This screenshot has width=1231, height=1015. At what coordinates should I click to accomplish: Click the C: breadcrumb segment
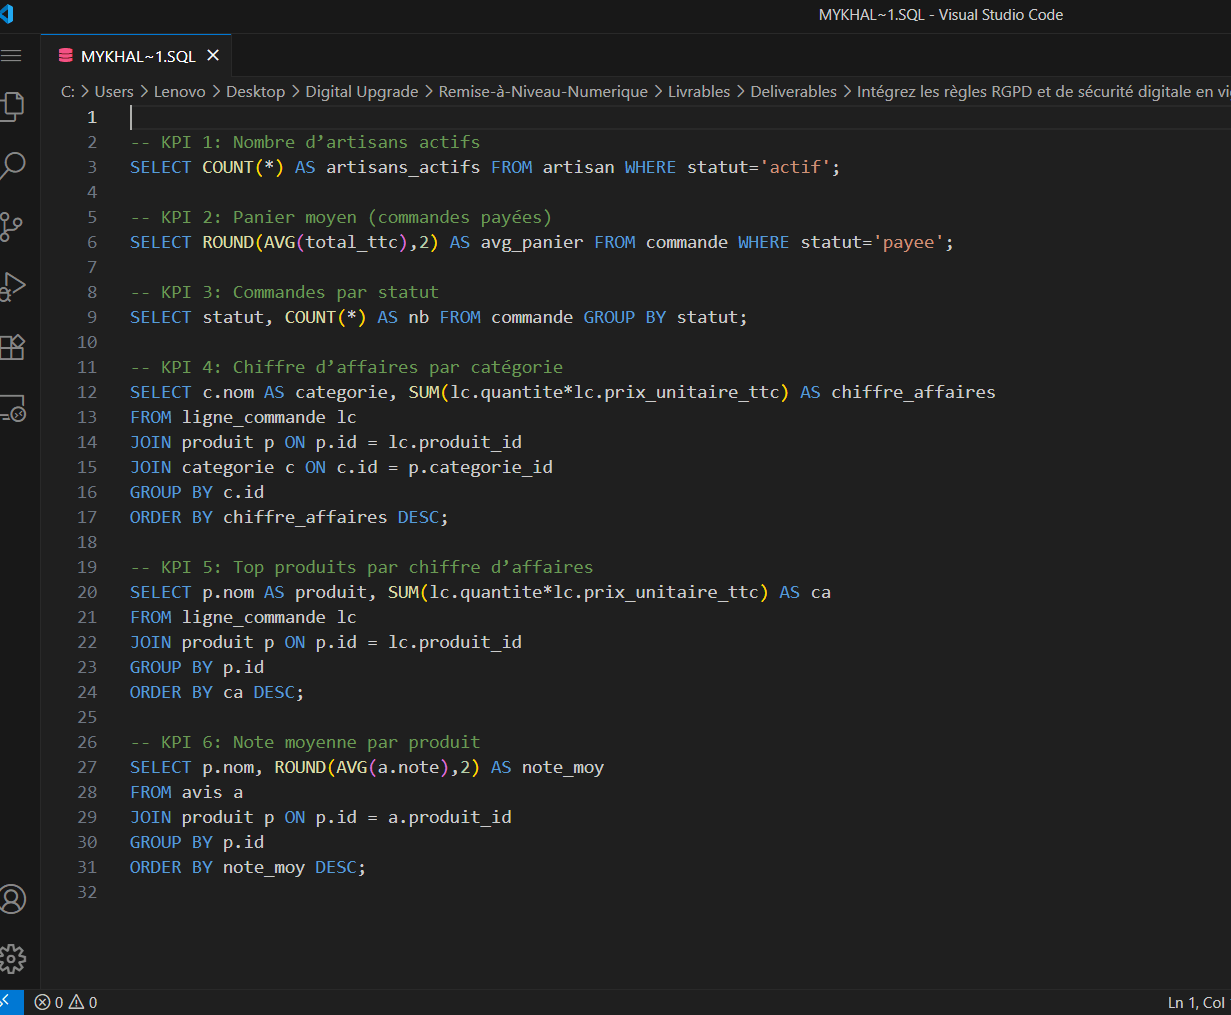click(x=68, y=91)
